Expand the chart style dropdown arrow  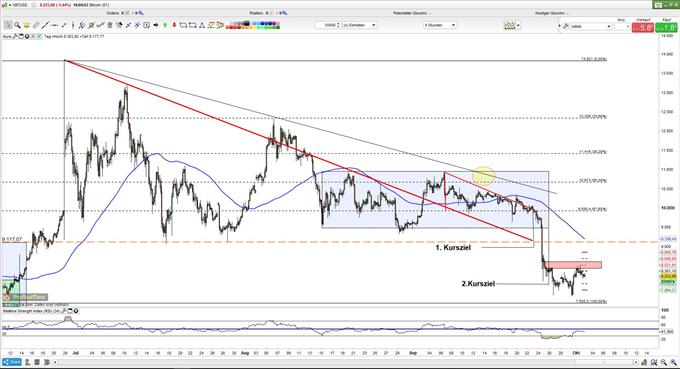(x=518, y=26)
